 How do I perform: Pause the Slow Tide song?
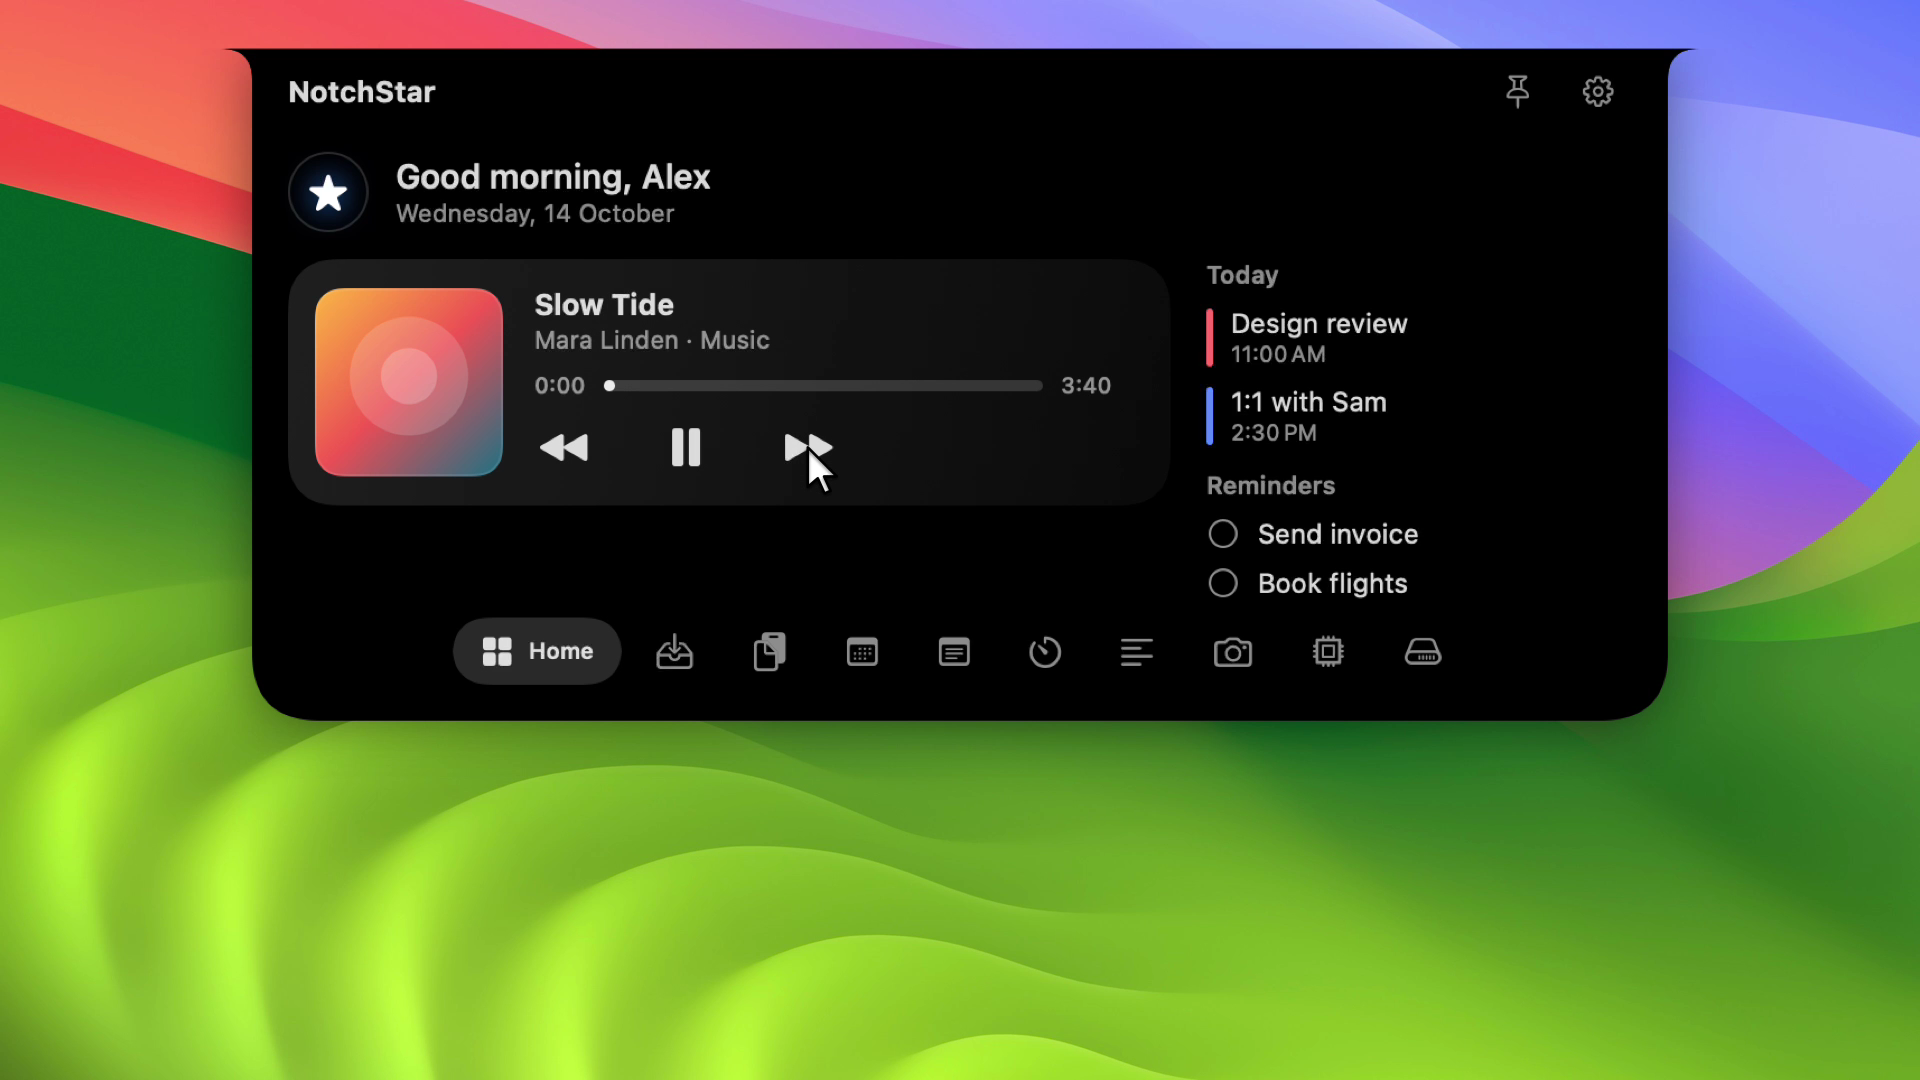click(686, 447)
